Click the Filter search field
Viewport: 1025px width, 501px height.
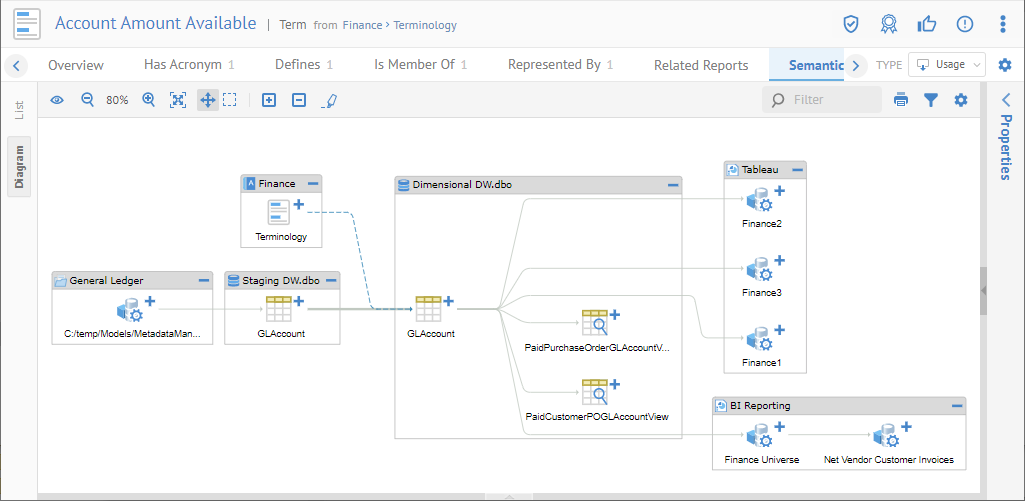[x=832, y=100]
